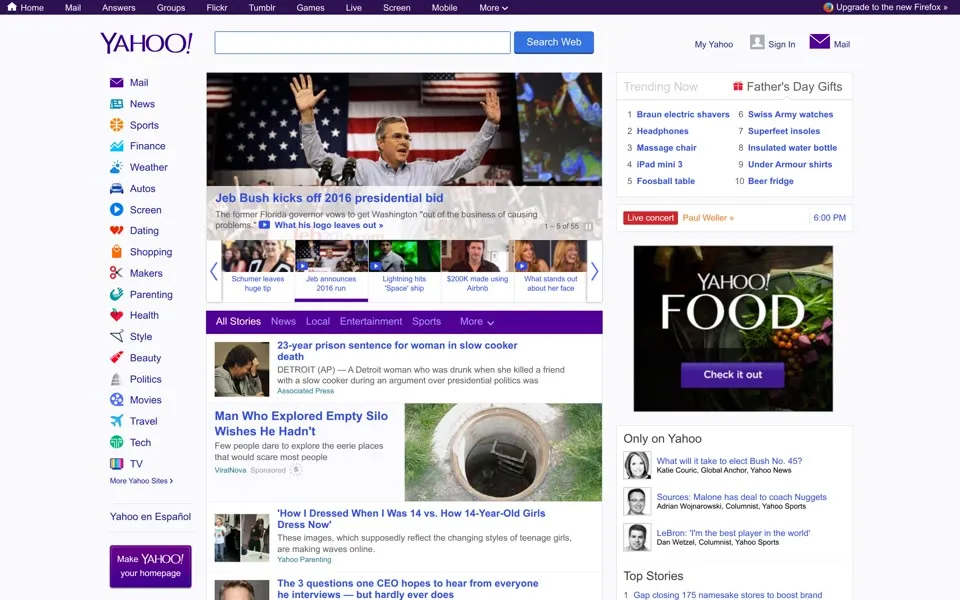Select the All Stories tab

pyautogui.click(x=238, y=321)
